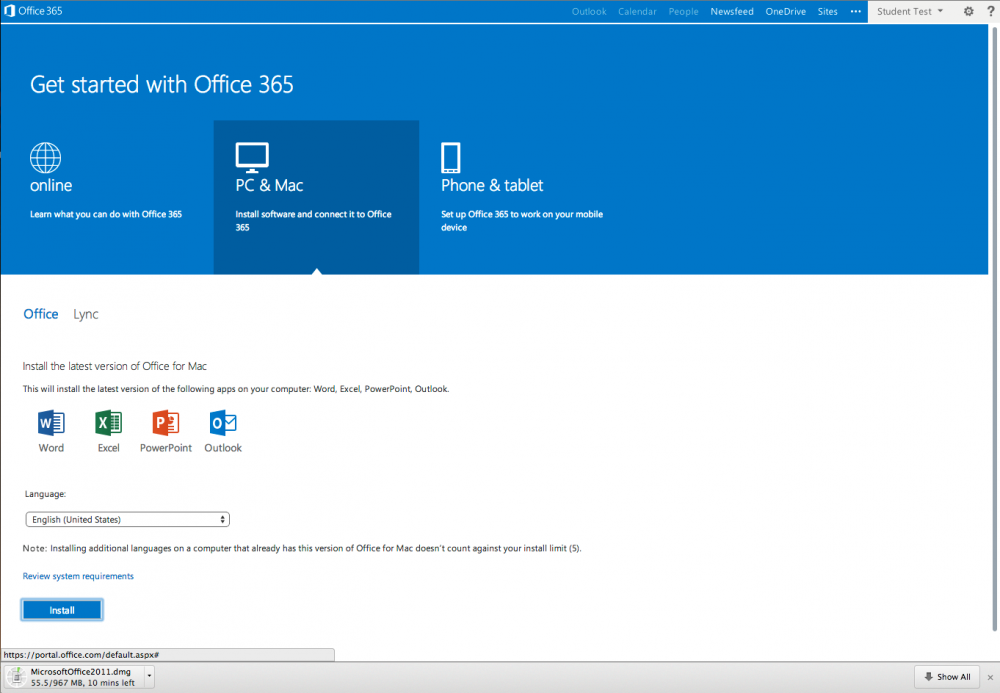Open the Help question mark

point(989,11)
